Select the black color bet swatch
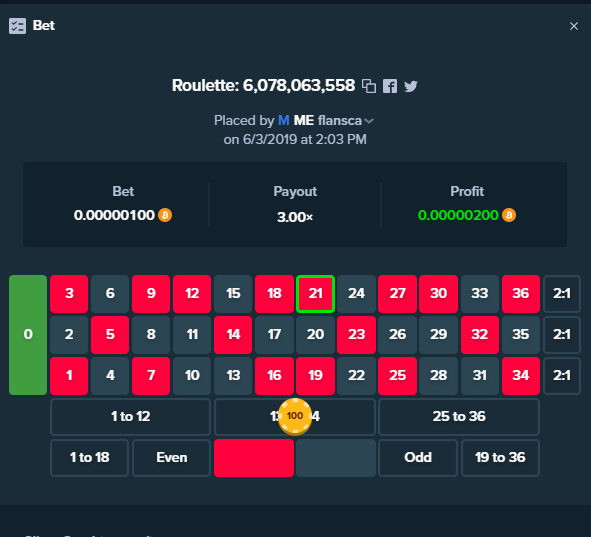Viewport: 591px width, 537px height. [336, 458]
